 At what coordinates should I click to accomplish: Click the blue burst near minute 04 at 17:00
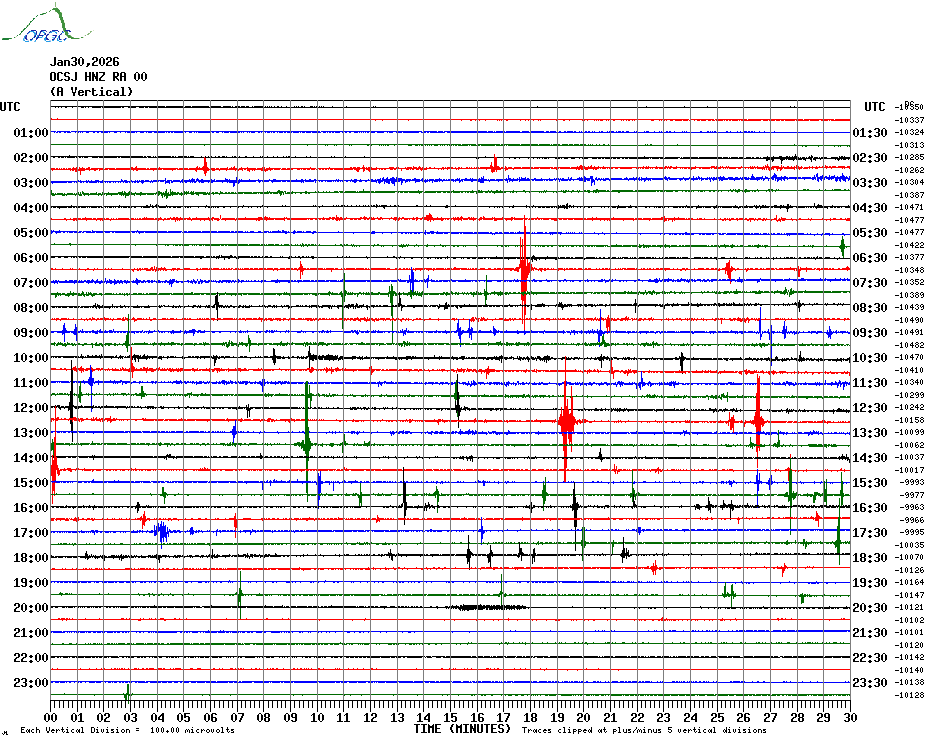[x=161, y=532]
